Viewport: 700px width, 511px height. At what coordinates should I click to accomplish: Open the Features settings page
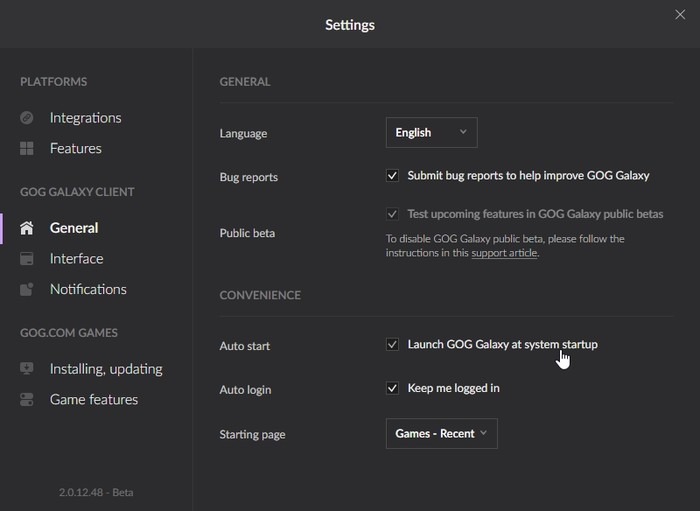(75, 148)
